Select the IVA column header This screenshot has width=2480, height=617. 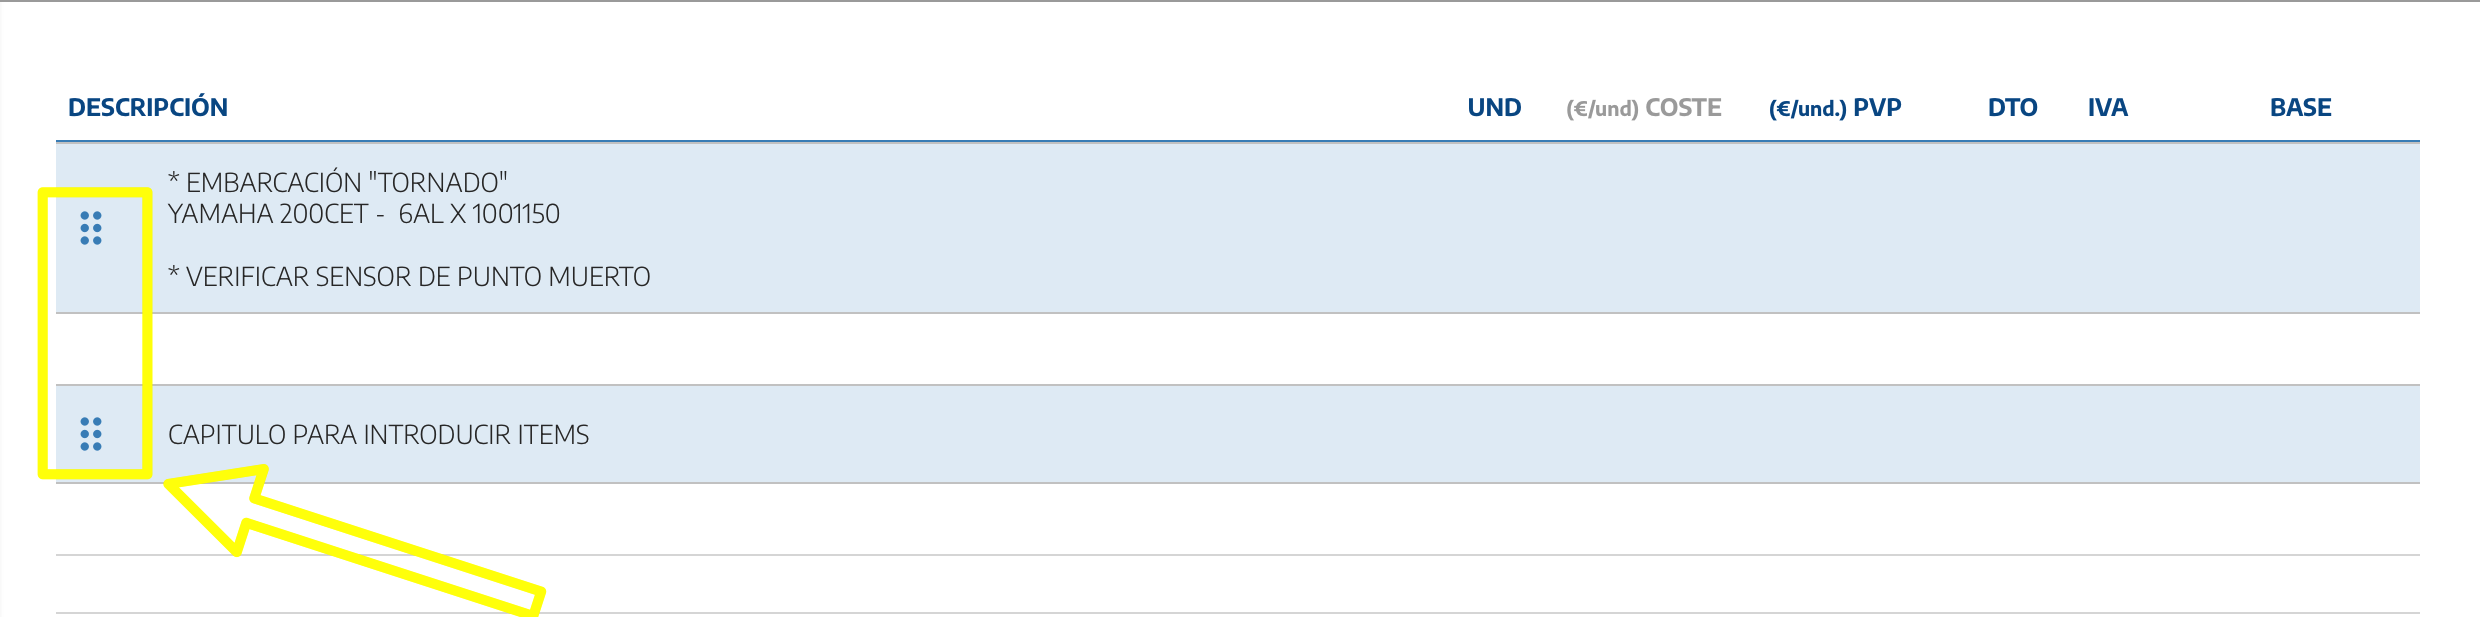click(x=2107, y=108)
